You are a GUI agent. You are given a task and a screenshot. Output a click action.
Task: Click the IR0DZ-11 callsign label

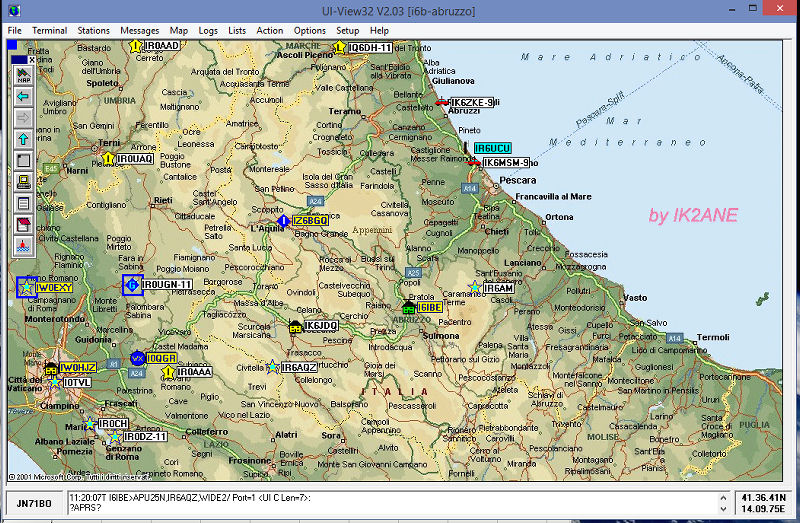click(x=145, y=437)
